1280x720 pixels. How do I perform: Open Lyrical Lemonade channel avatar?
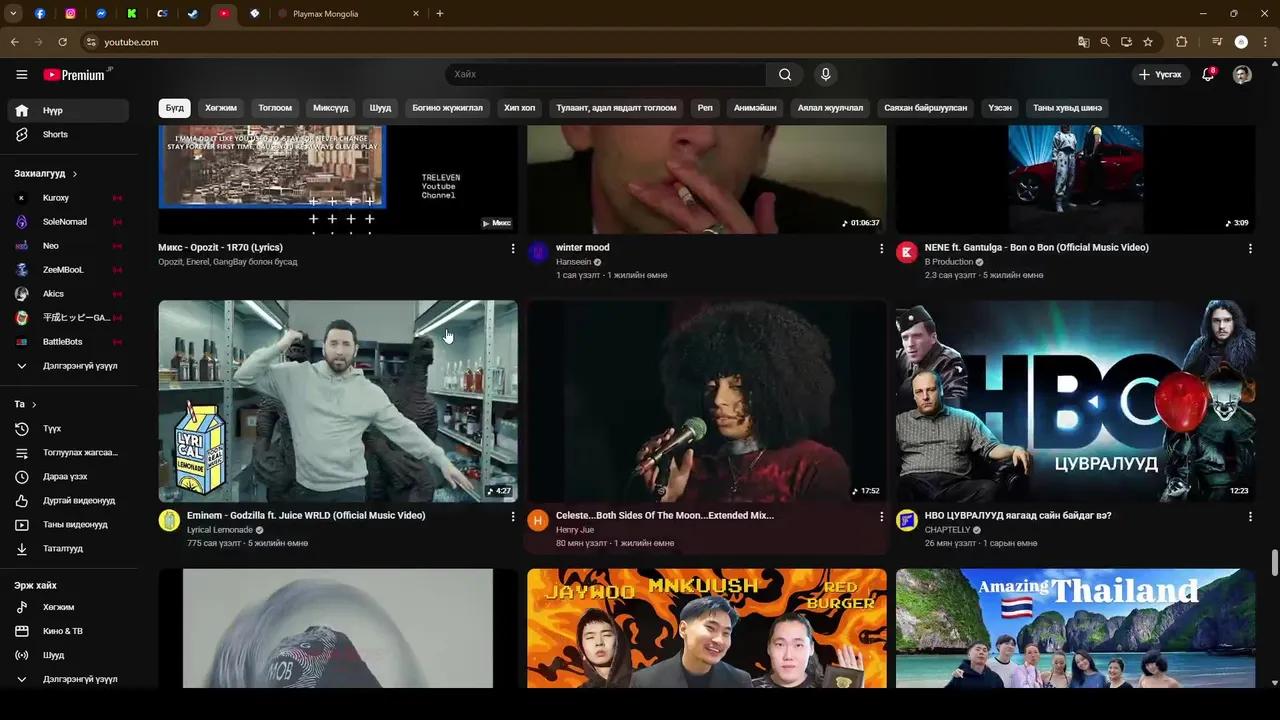coord(169,520)
